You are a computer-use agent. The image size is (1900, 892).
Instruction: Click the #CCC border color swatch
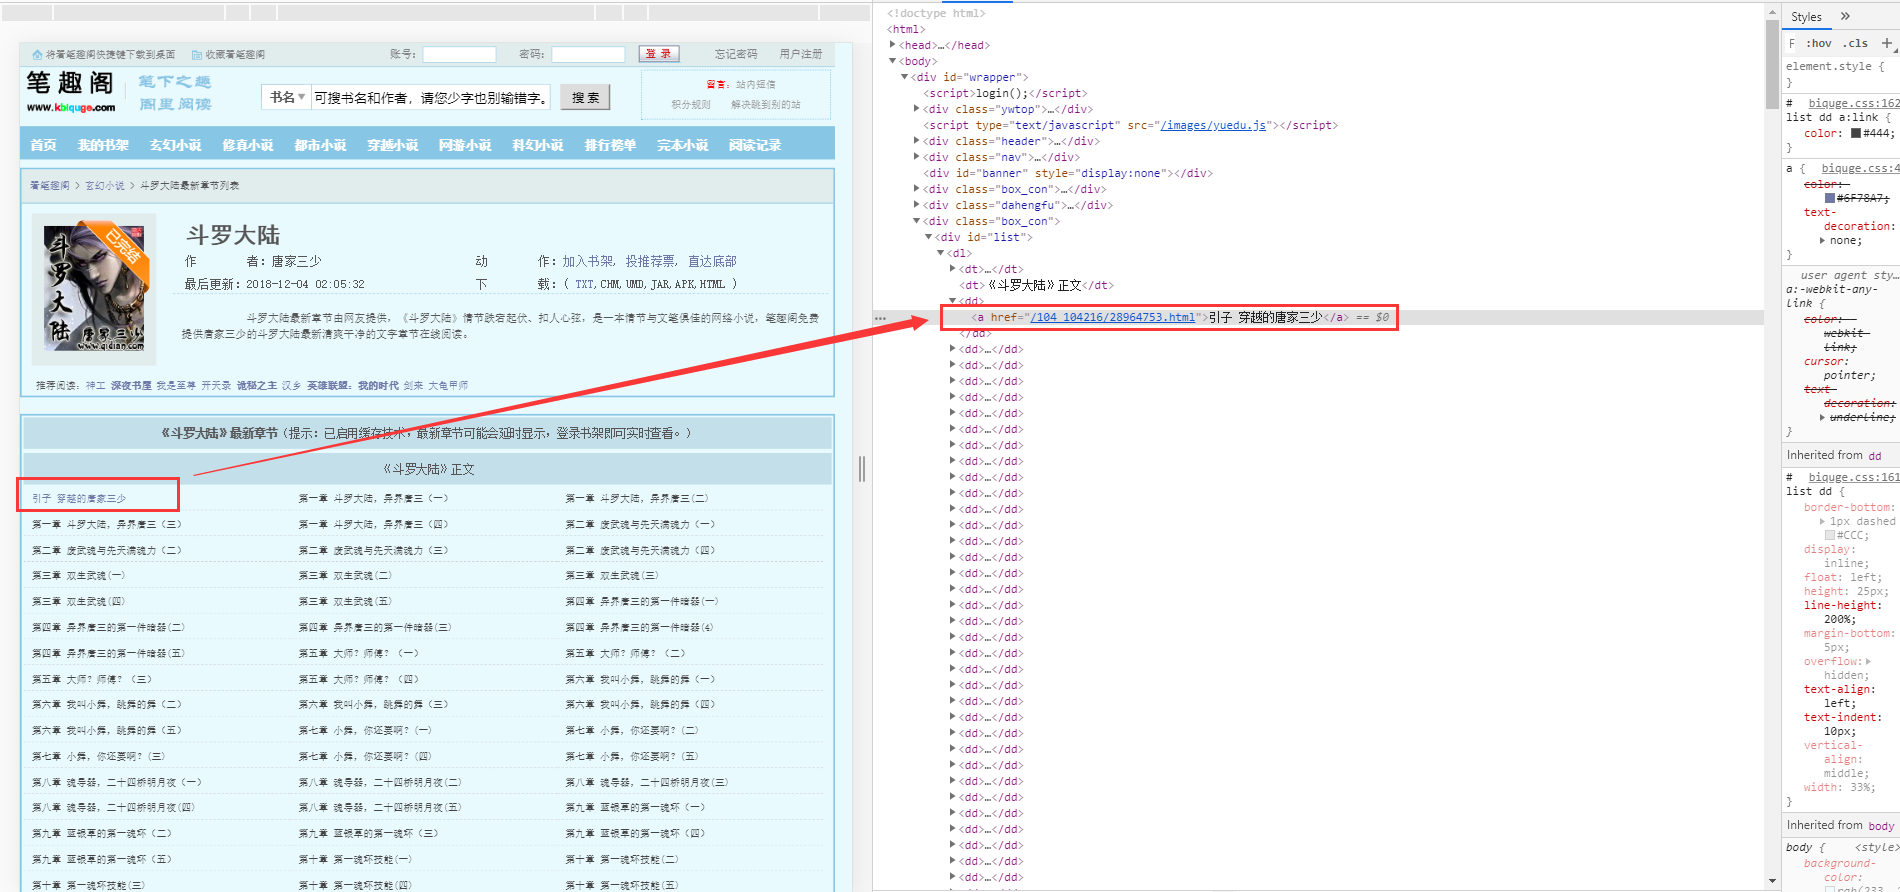coord(1830,535)
